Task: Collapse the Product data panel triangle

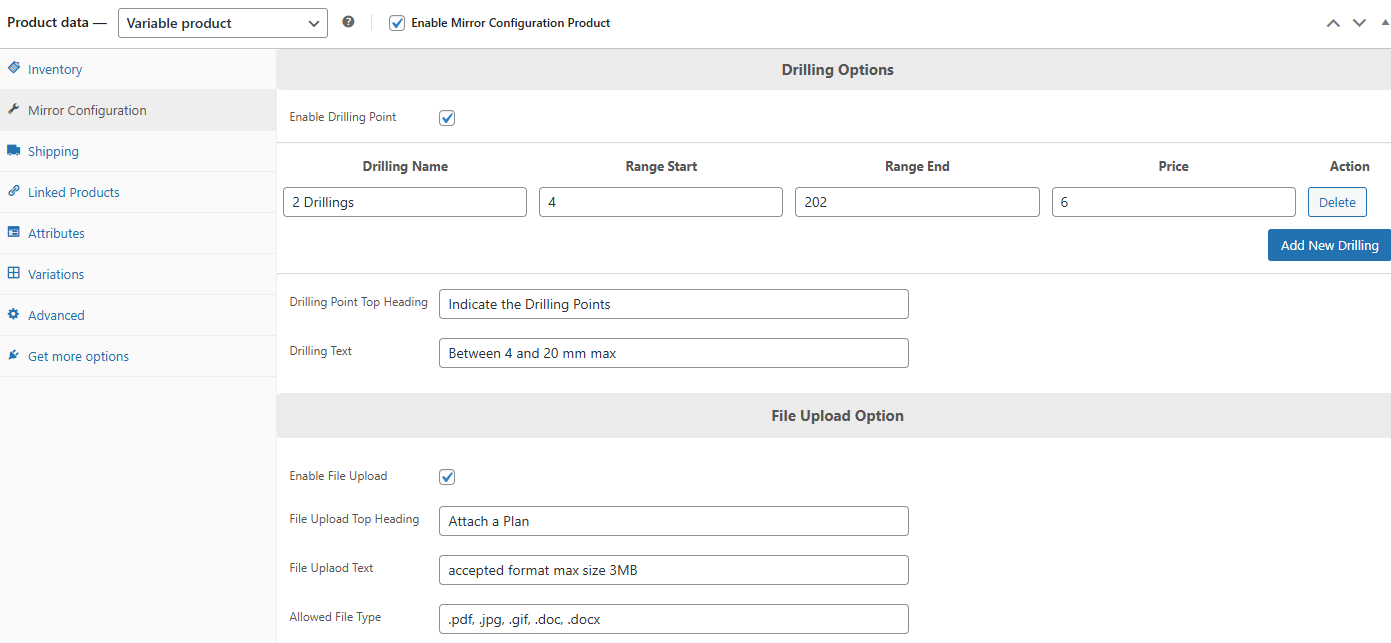Action: click(1385, 22)
